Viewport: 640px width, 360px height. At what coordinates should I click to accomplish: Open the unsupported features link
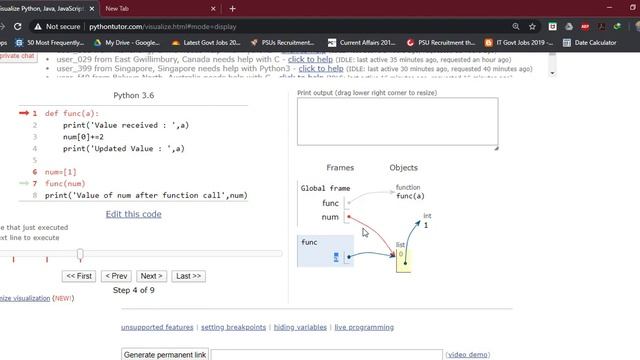pyautogui.click(x=157, y=327)
